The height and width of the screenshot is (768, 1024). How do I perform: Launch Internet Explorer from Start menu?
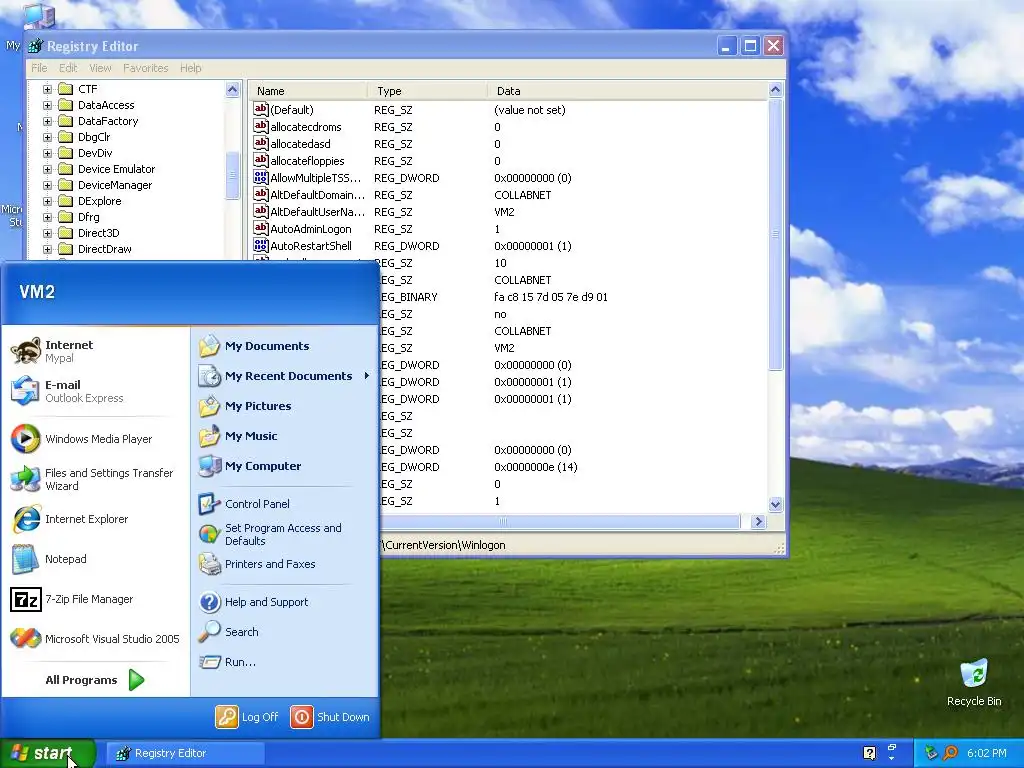70,519
